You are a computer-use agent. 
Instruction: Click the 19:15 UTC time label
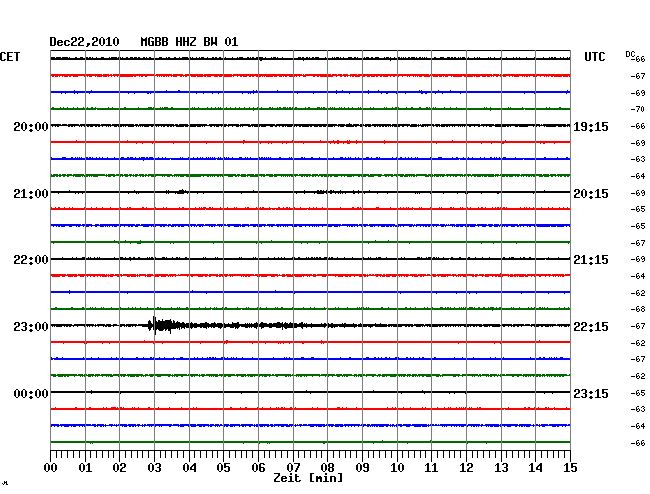pyautogui.click(x=591, y=126)
